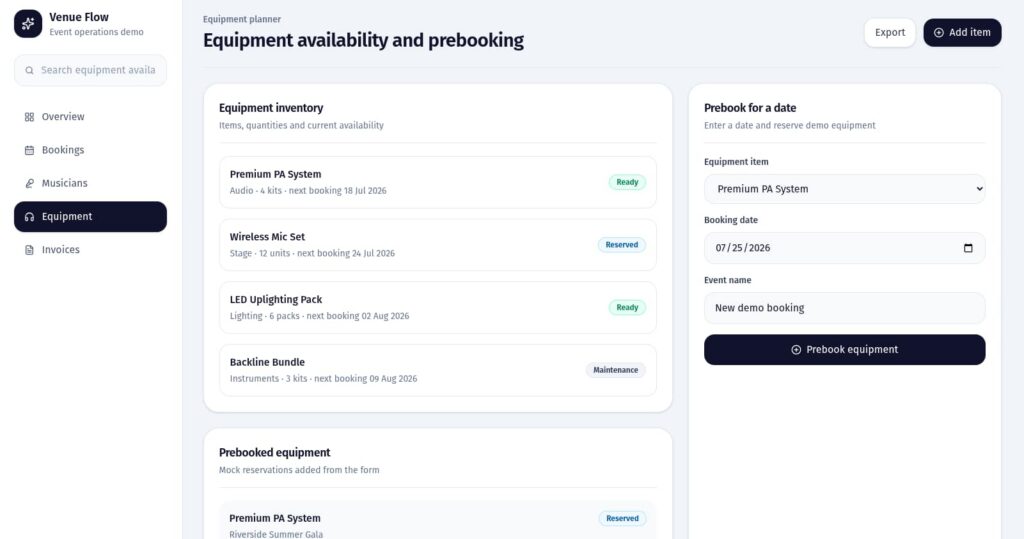
Task: Click the Equipment headphones icon
Action: tap(29, 217)
